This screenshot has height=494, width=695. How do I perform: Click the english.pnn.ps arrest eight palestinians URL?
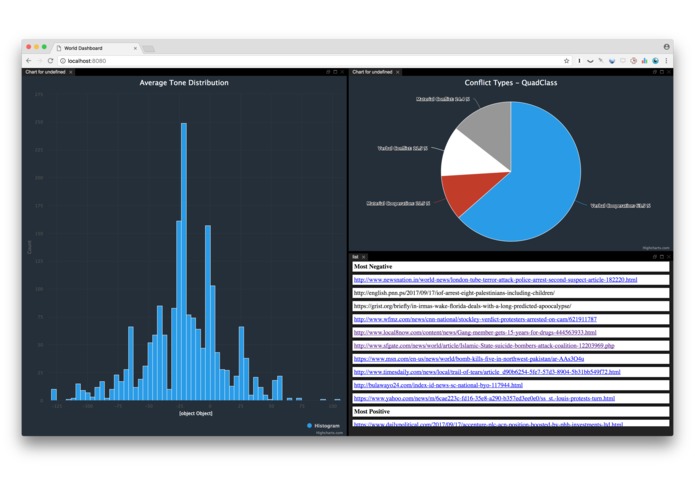(x=454, y=293)
